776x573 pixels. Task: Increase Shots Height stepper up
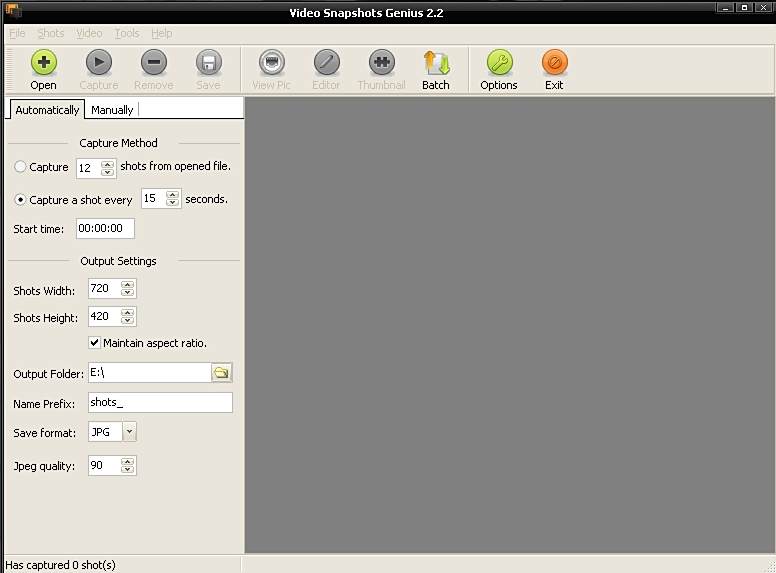128,312
